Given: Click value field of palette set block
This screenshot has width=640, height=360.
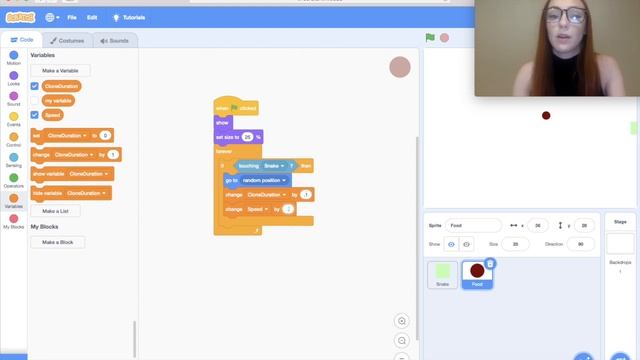Looking at the screenshot, I should pos(105,136).
